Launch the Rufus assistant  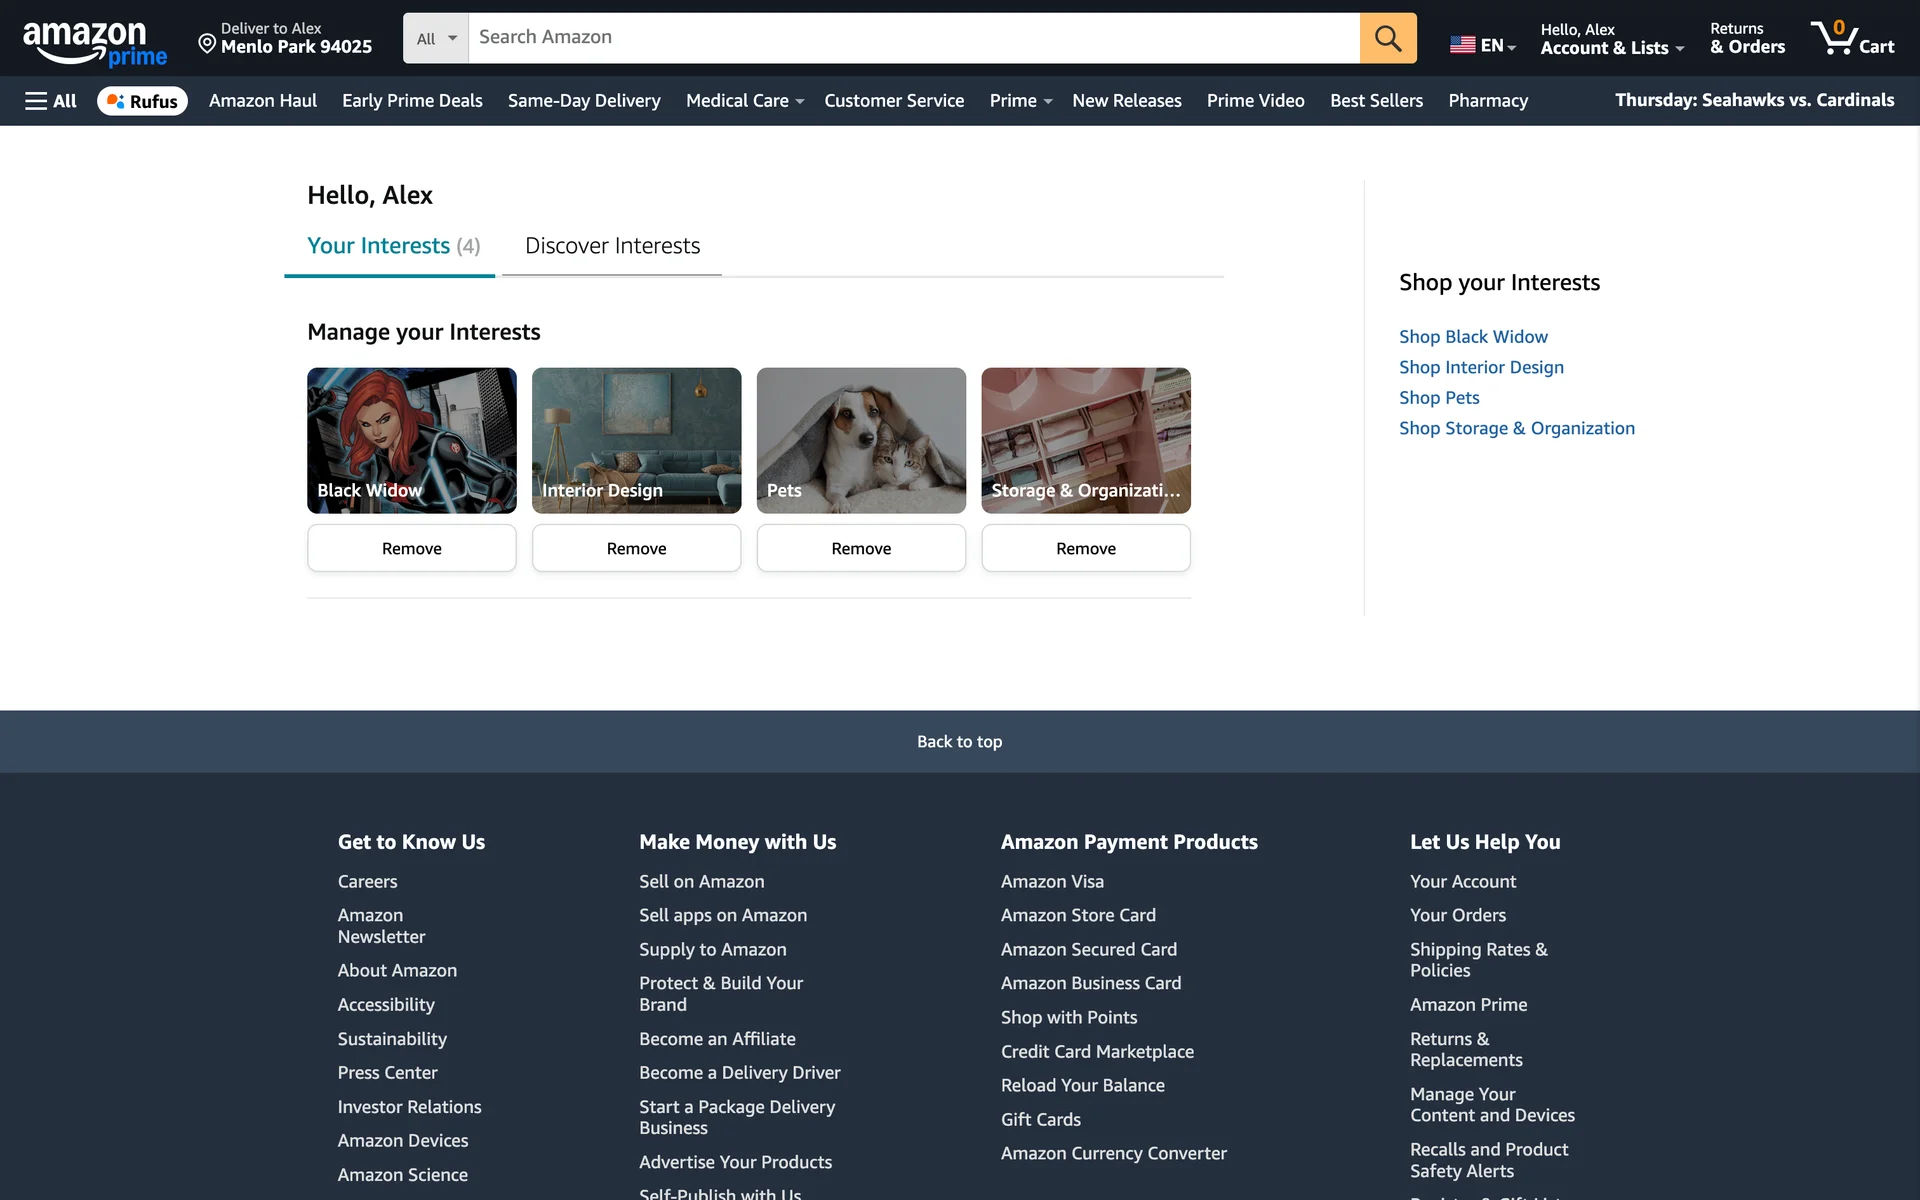(142, 101)
